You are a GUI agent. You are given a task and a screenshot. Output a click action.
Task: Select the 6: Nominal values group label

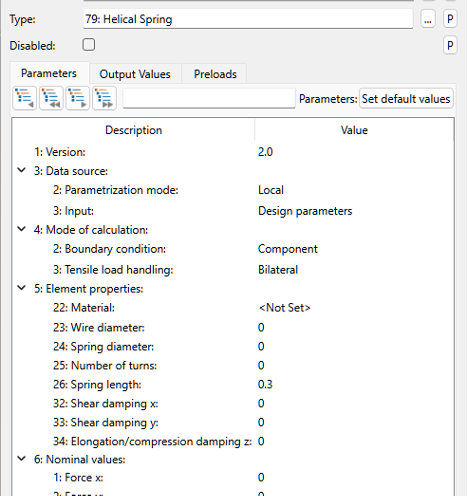(80, 459)
